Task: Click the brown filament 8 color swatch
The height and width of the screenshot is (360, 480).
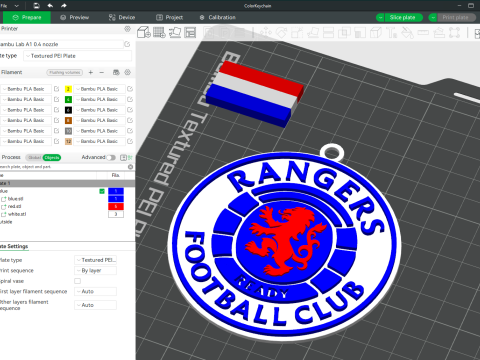Action: click(x=68, y=120)
